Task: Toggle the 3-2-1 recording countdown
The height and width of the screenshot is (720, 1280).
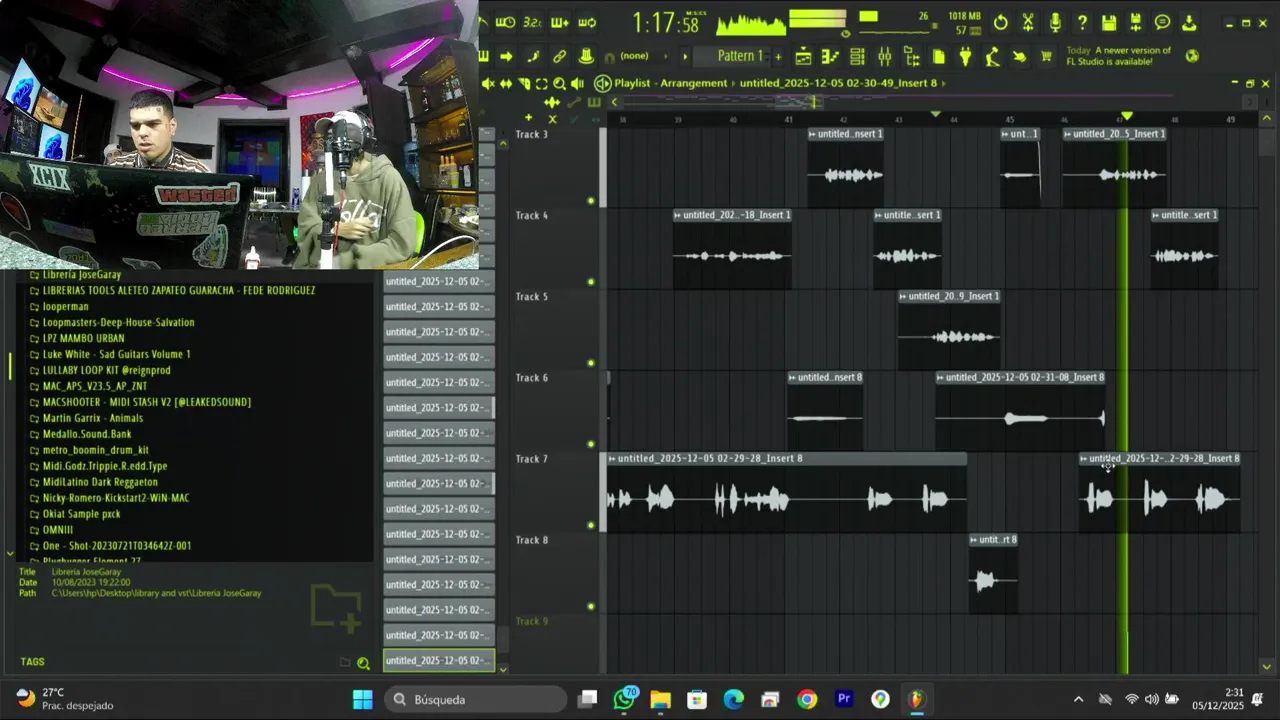Action: 532,22
